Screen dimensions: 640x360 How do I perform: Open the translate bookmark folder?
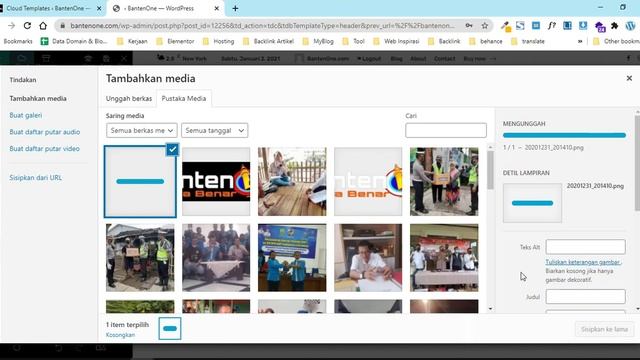pyautogui.click(x=528, y=41)
